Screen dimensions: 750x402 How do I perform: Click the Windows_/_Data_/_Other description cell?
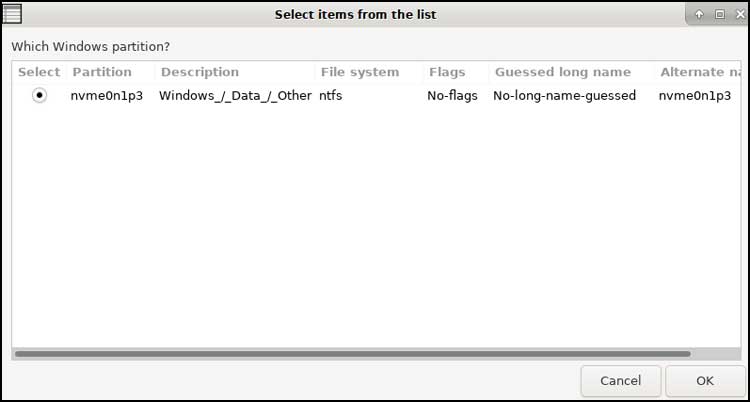tap(235, 96)
